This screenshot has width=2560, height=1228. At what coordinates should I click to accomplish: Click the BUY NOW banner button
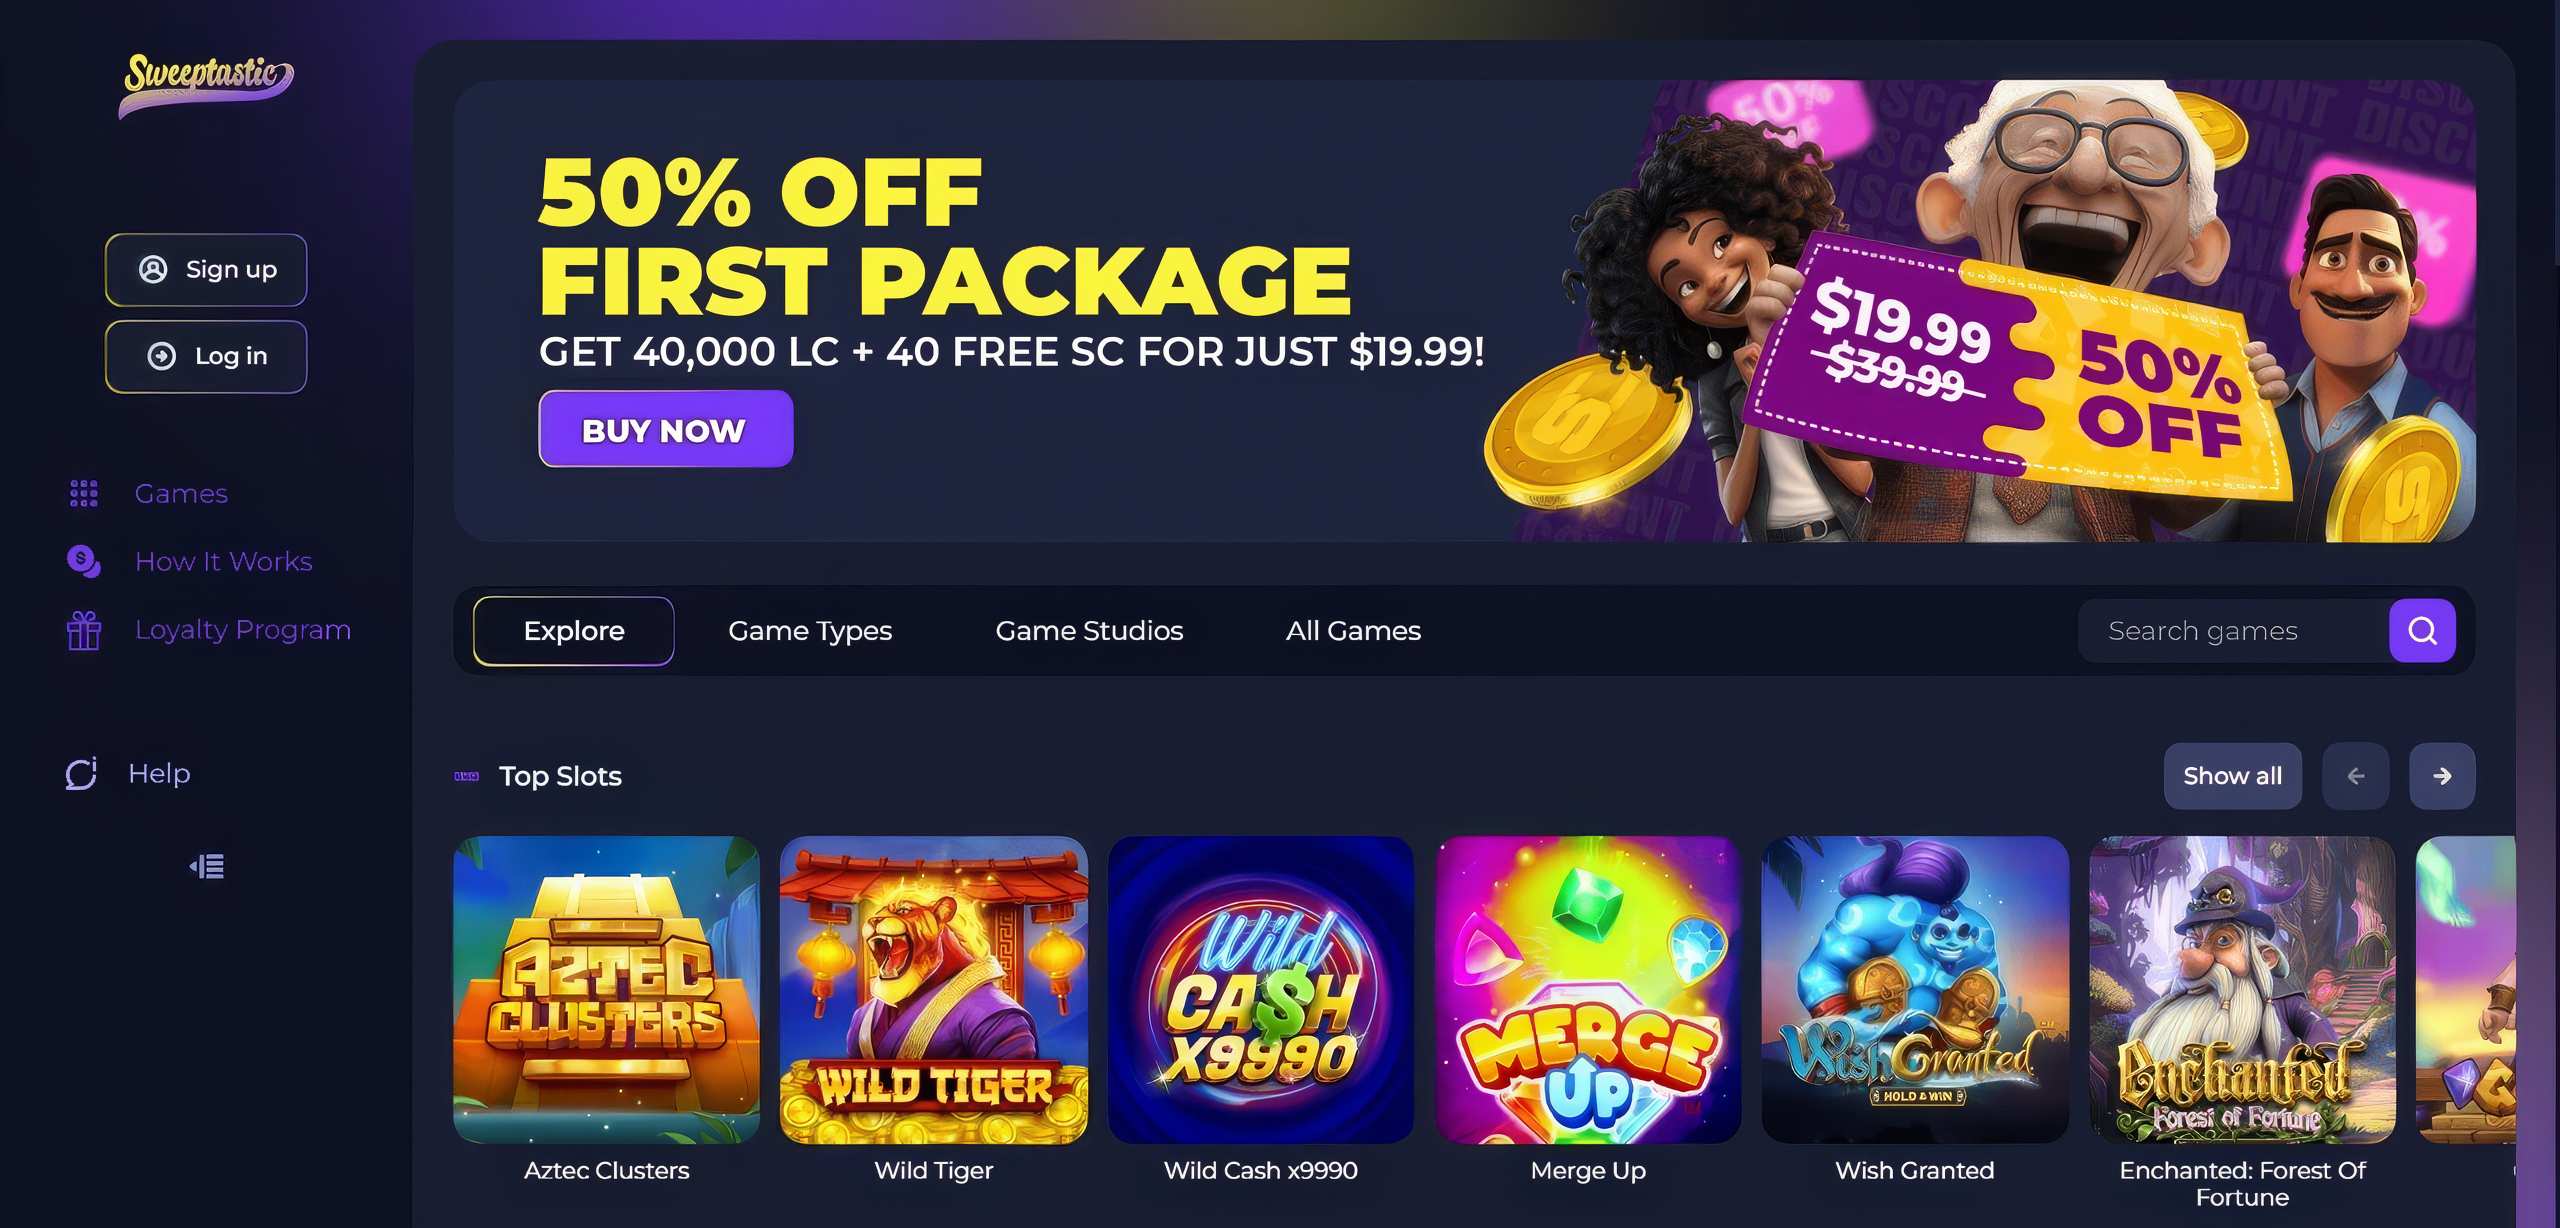pyautogui.click(x=666, y=429)
